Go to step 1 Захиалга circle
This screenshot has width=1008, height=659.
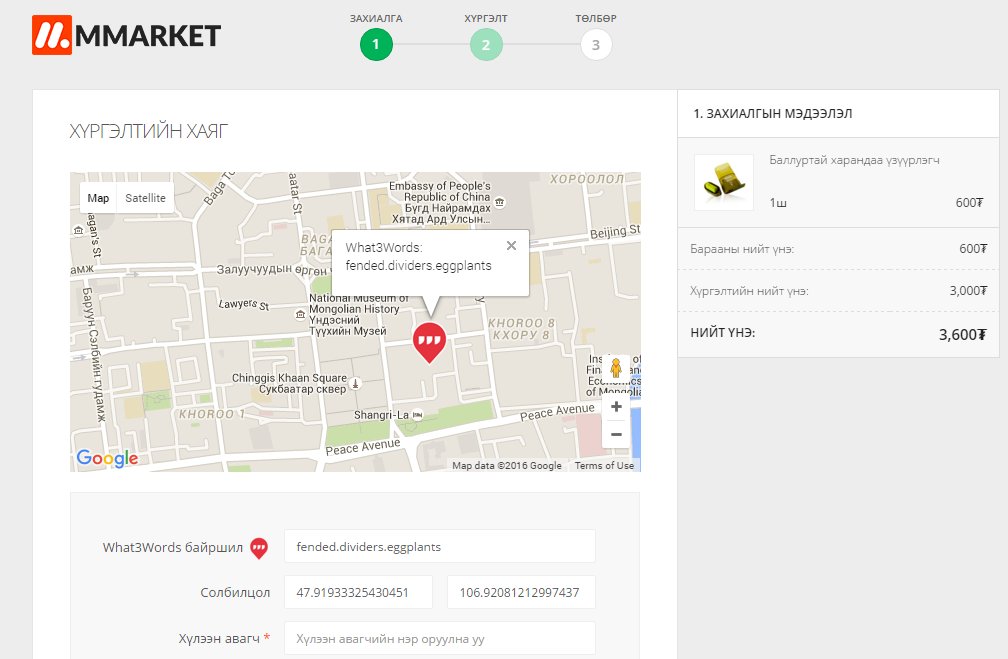(x=376, y=44)
